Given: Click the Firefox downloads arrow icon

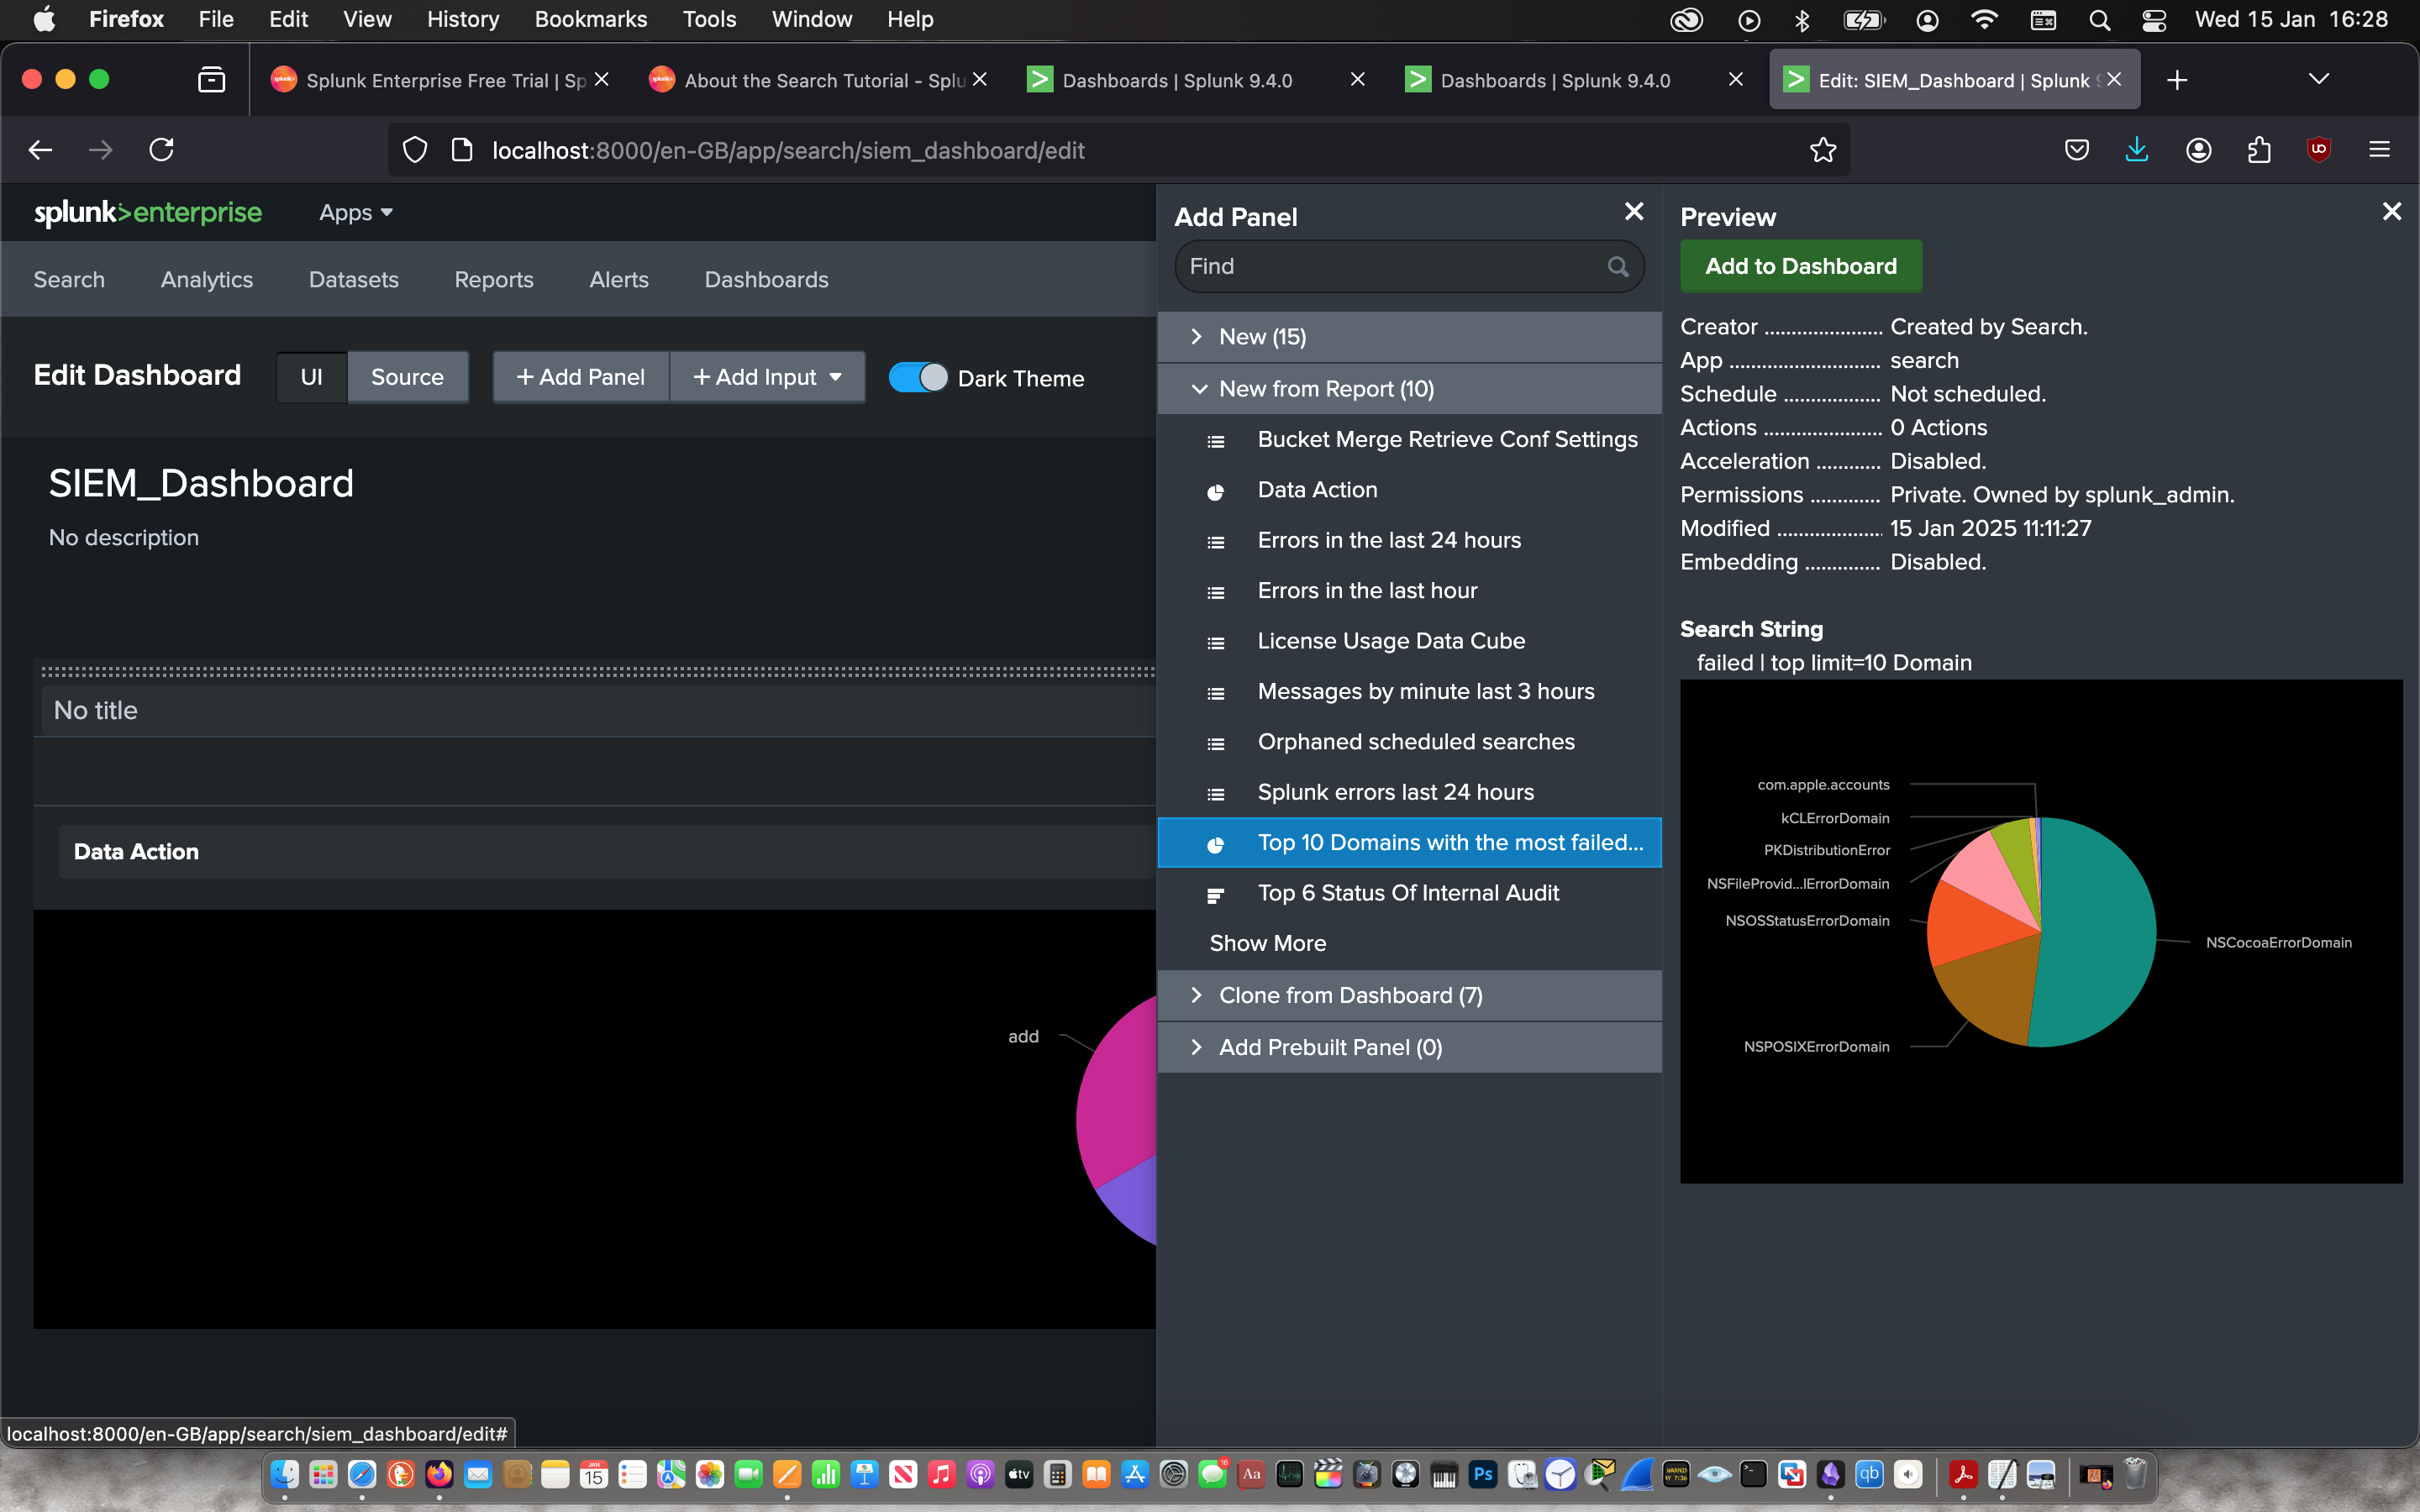Looking at the screenshot, I should coord(2136,150).
